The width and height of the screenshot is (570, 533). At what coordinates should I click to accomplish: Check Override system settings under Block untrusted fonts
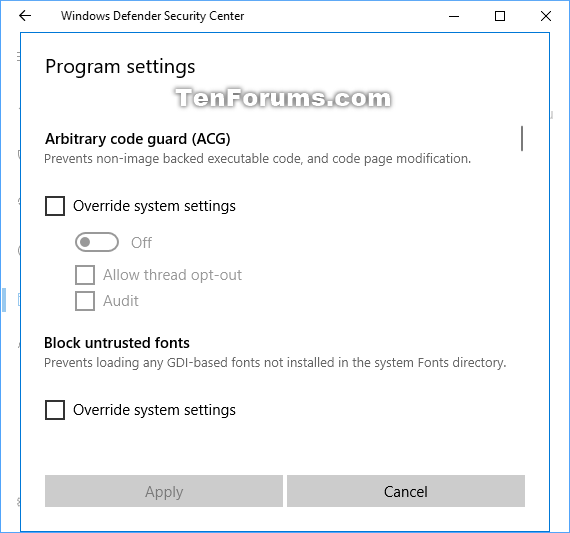(55, 410)
